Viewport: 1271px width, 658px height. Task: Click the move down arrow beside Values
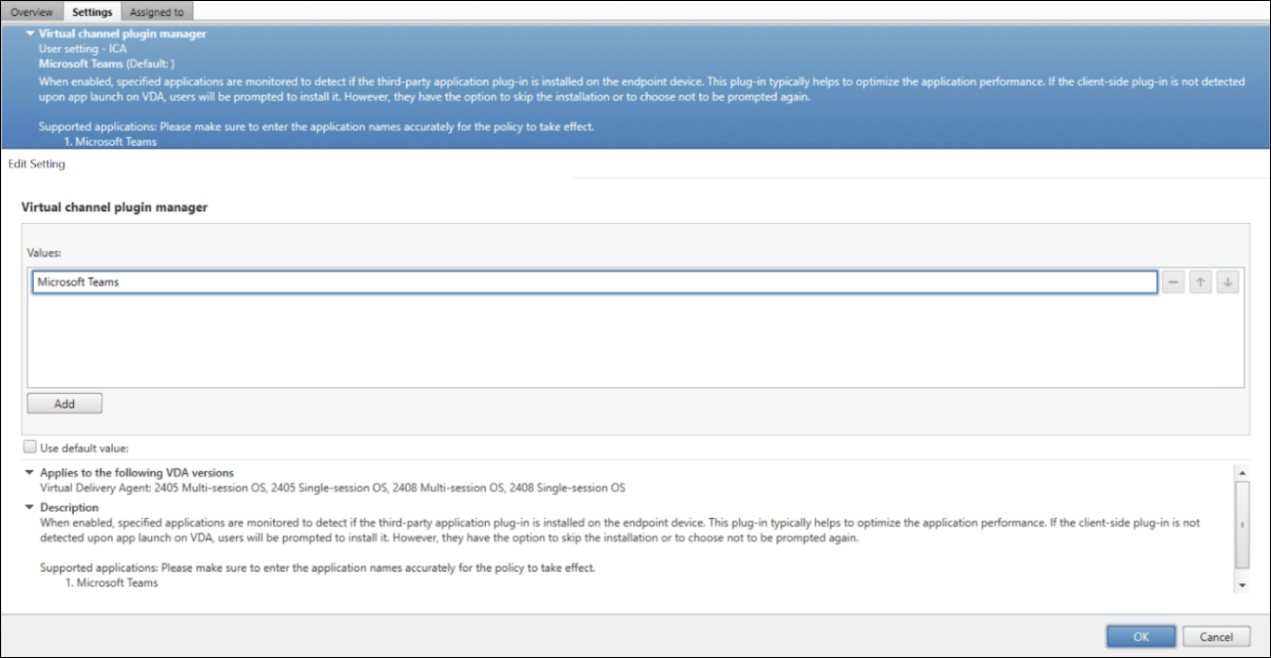coord(1228,283)
